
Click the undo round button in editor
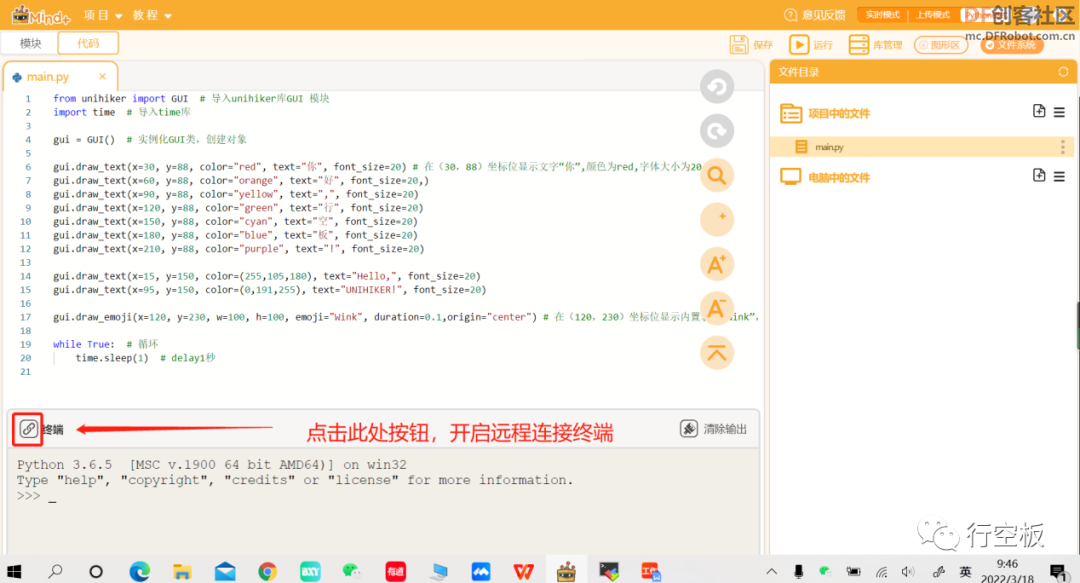(716, 87)
